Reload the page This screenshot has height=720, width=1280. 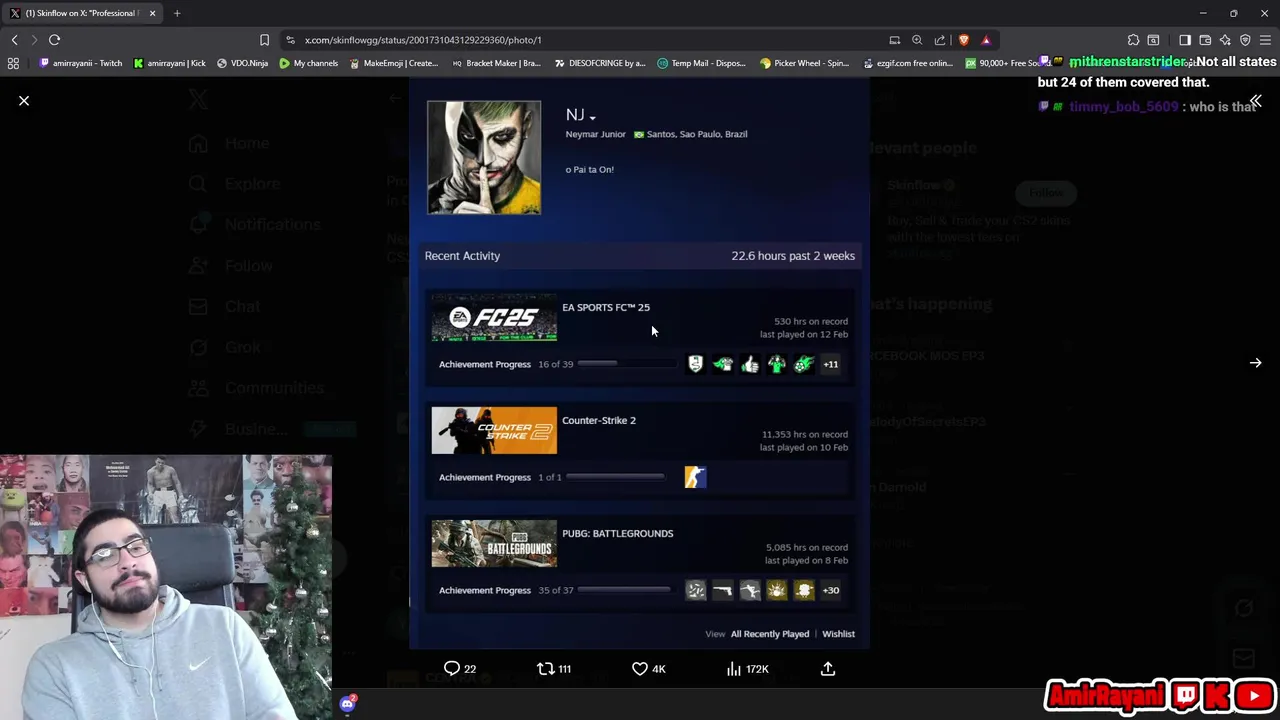[x=54, y=40]
